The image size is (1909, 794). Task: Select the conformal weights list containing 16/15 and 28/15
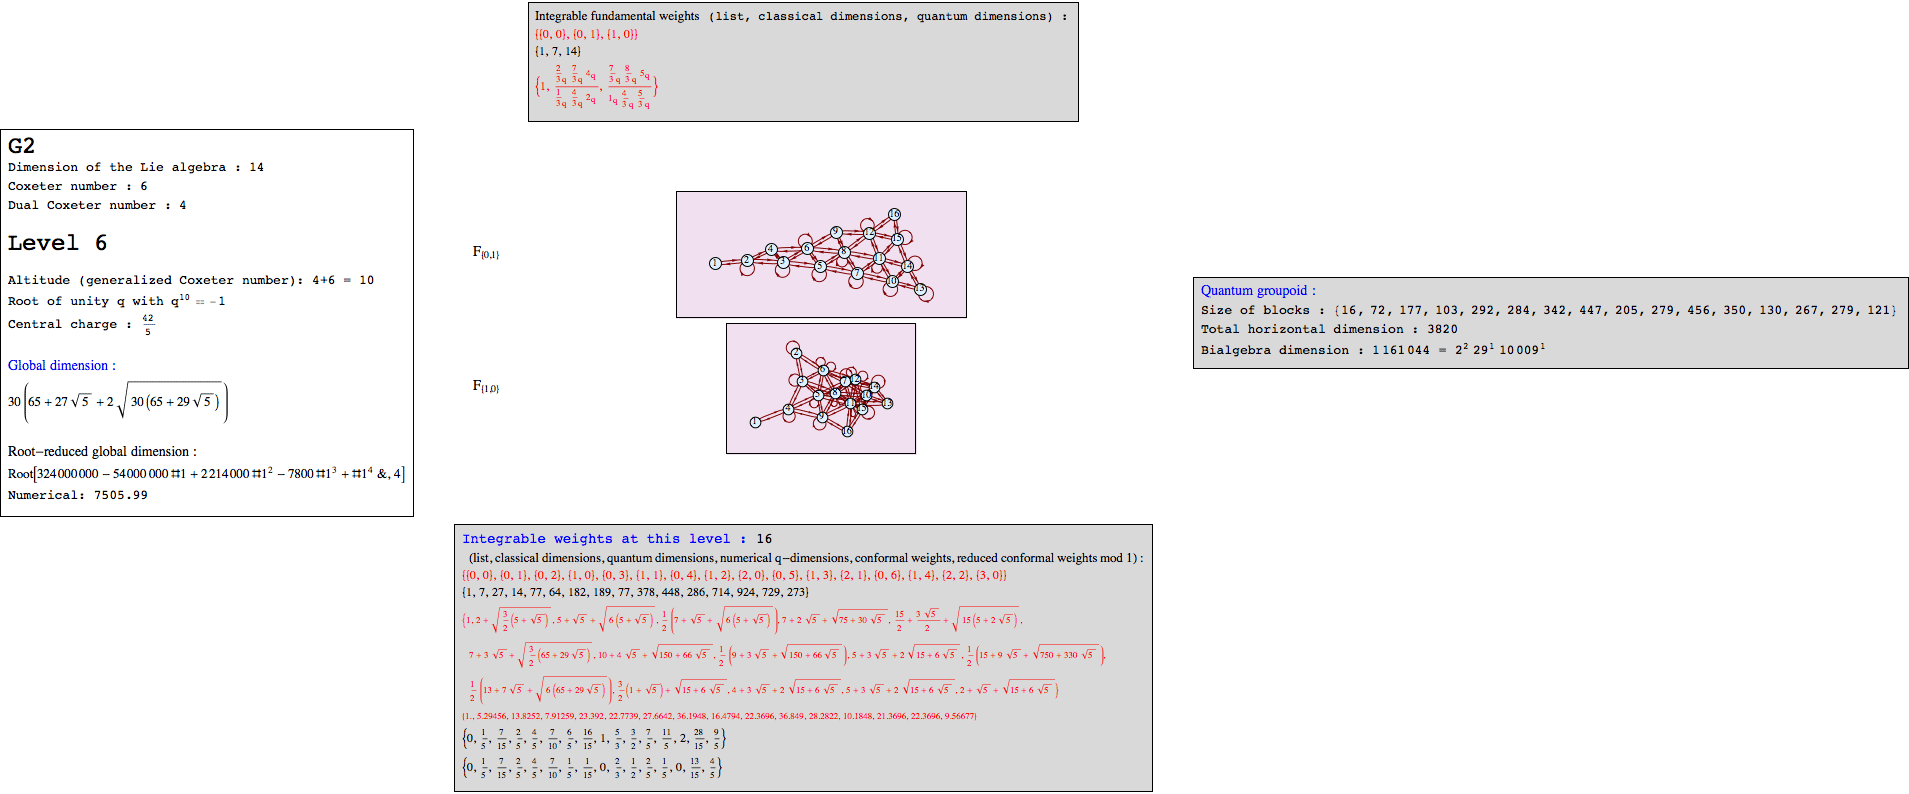[x=594, y=739]
